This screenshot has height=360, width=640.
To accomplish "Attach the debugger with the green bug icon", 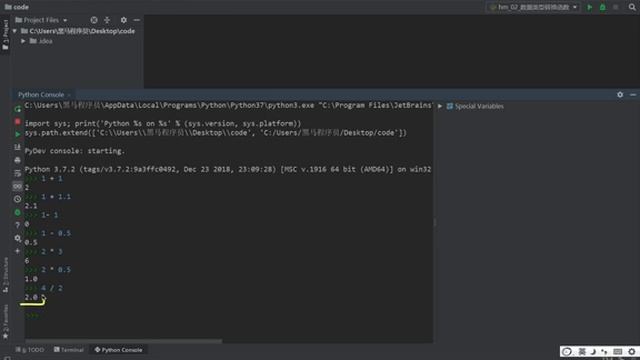I will tap(18, 212).
